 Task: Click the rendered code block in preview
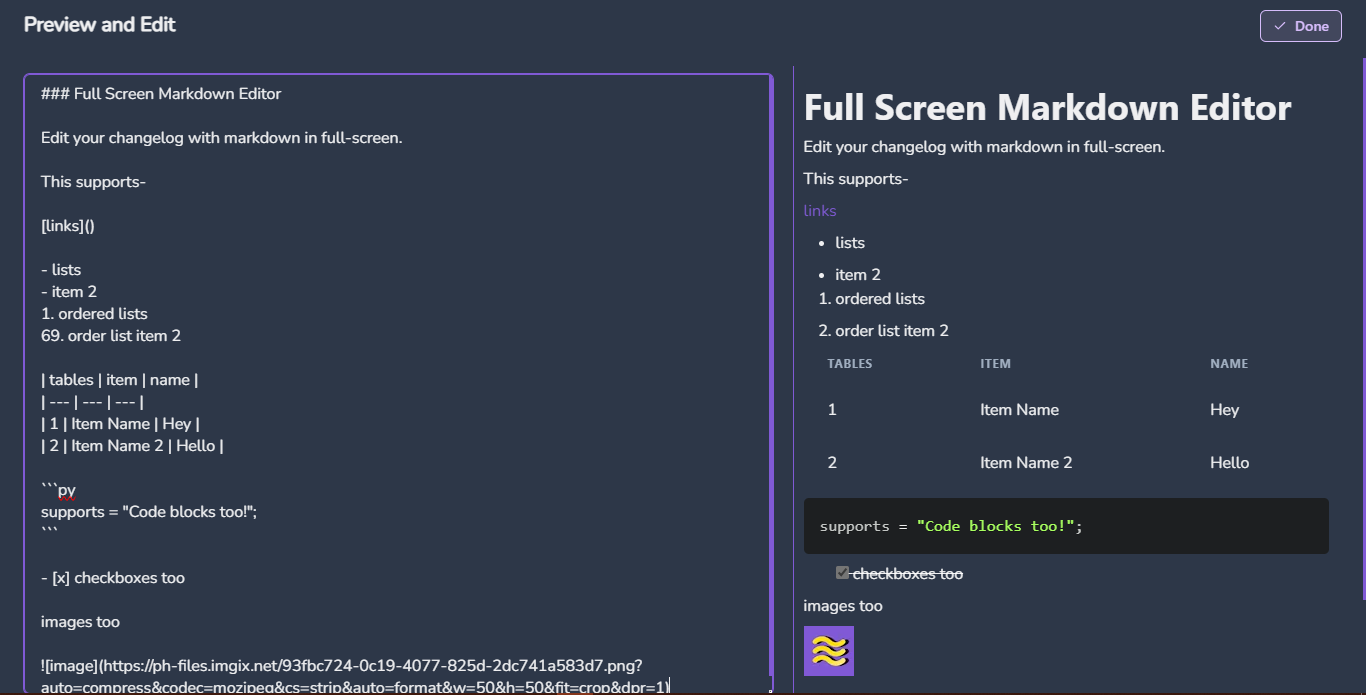(1066, 526)
